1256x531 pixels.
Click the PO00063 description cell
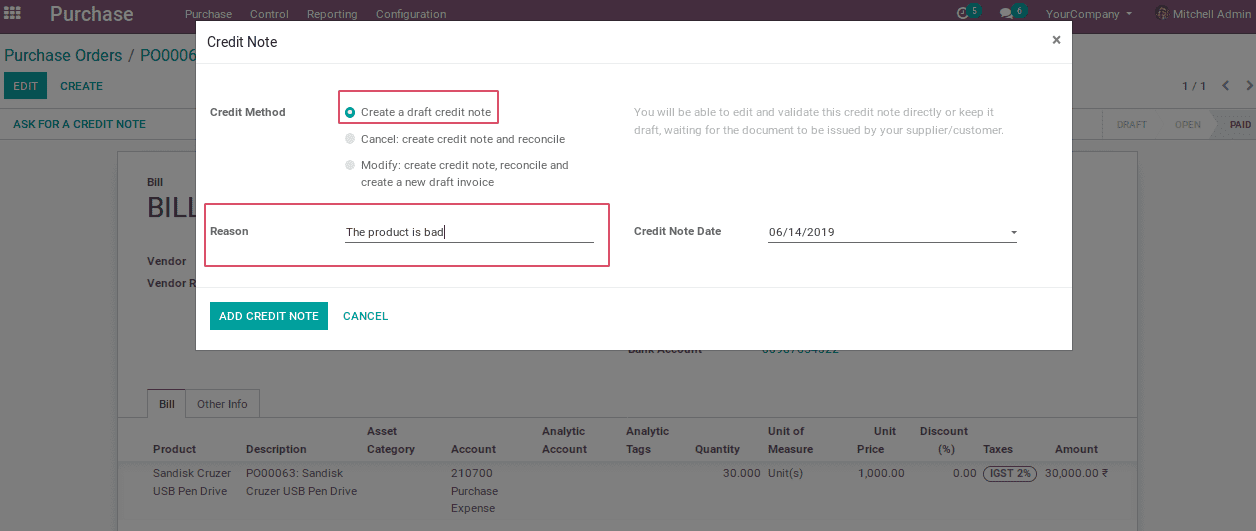coord(301,482)
